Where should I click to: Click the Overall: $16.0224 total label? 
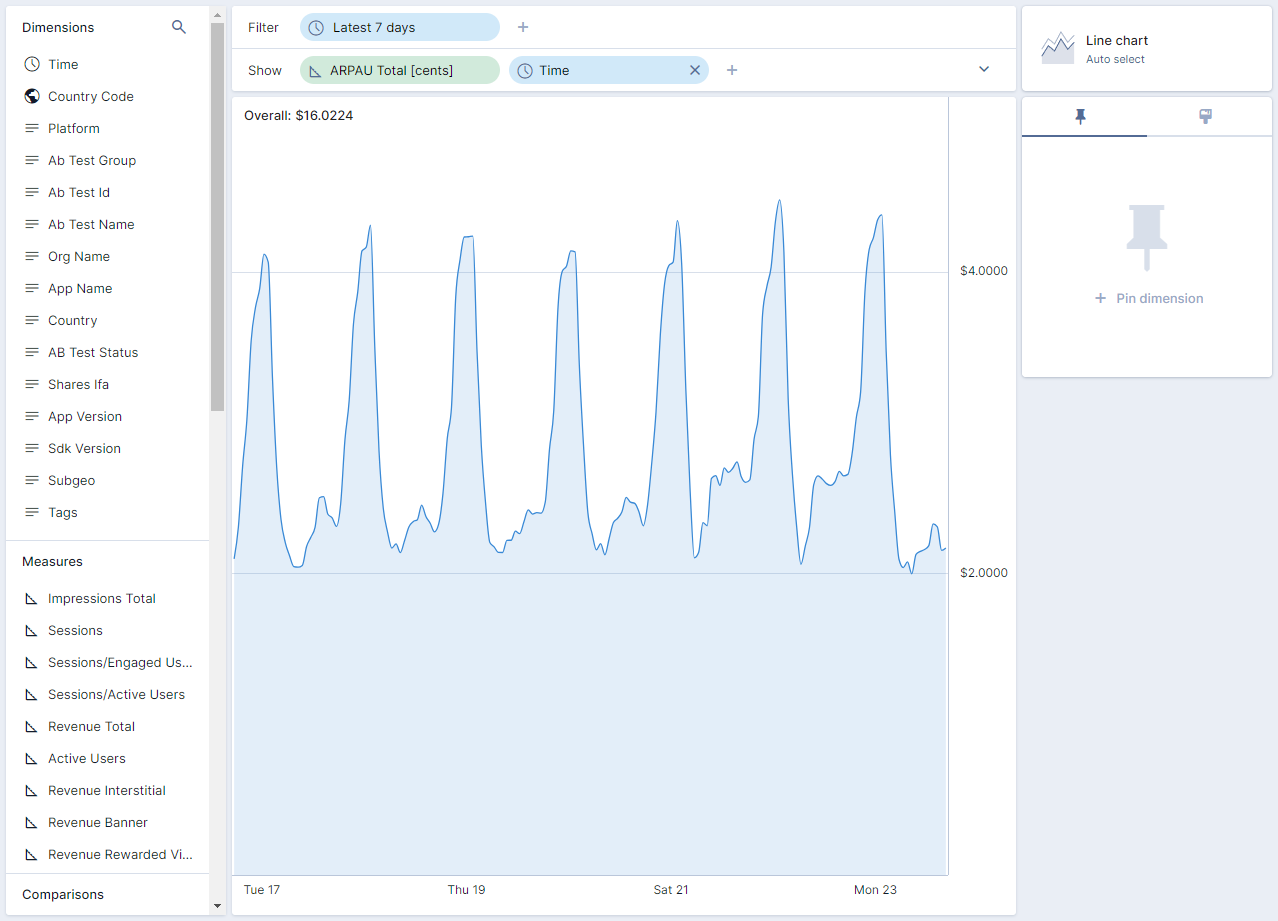(x=298, y=115)
